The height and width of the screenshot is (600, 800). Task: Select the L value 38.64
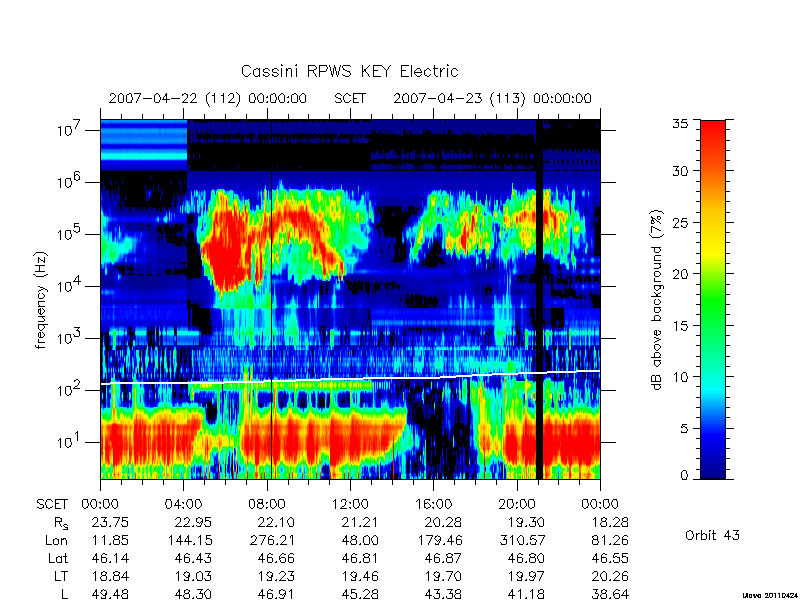[x=609, y=594]
